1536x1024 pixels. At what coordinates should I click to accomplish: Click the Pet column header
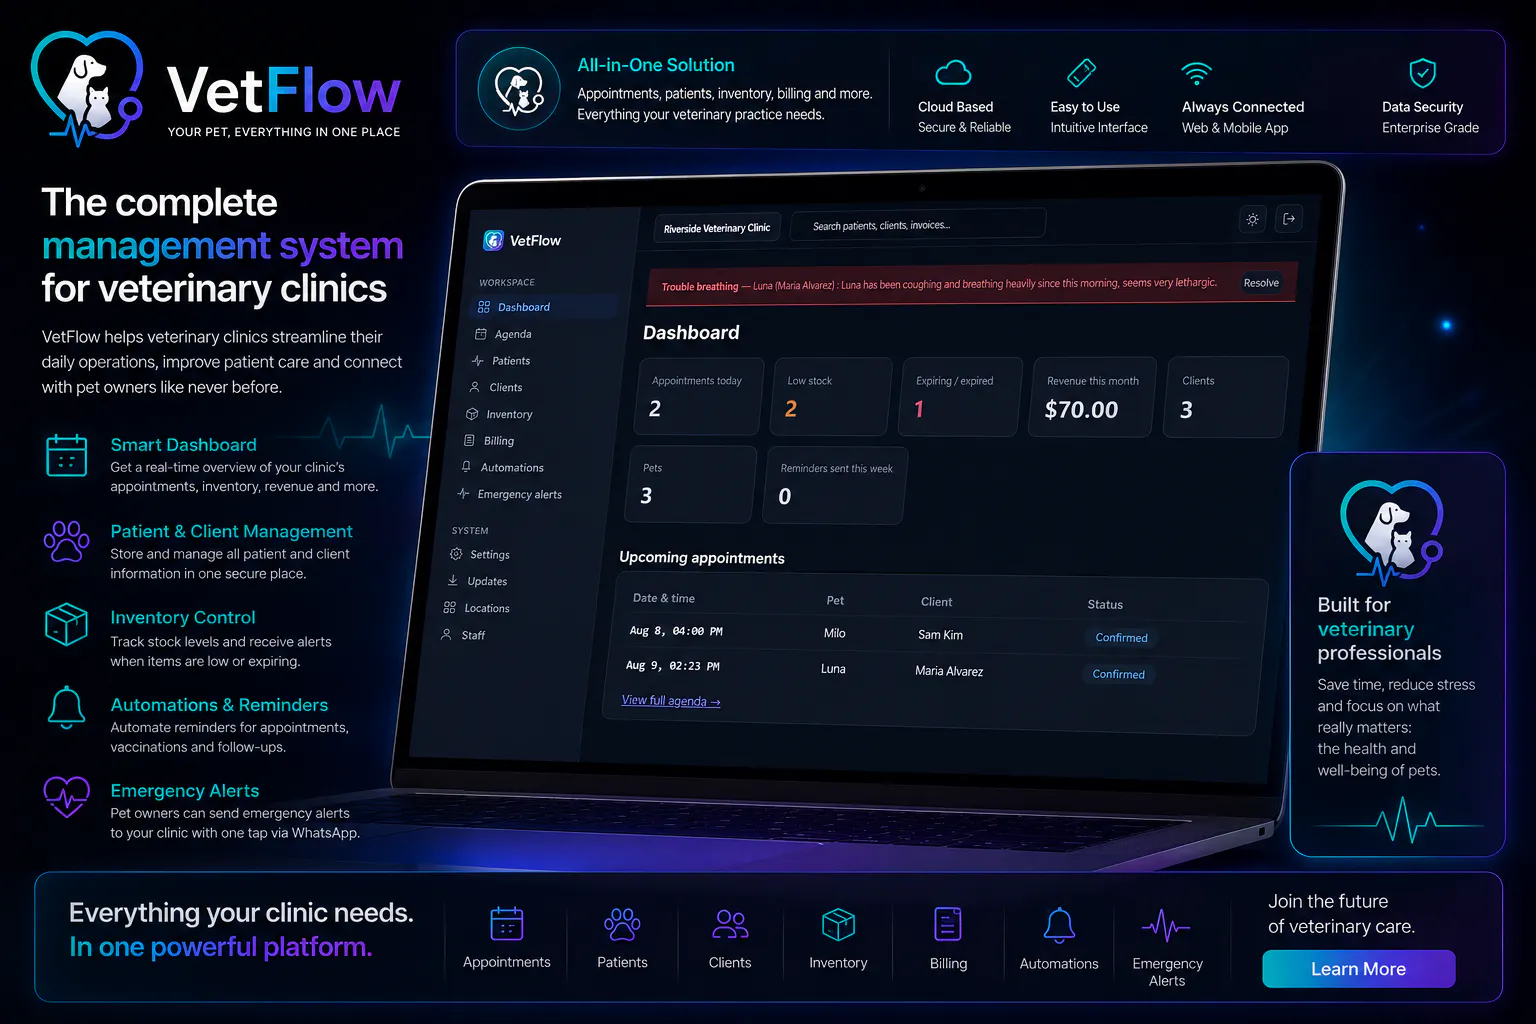coord(835,601)
